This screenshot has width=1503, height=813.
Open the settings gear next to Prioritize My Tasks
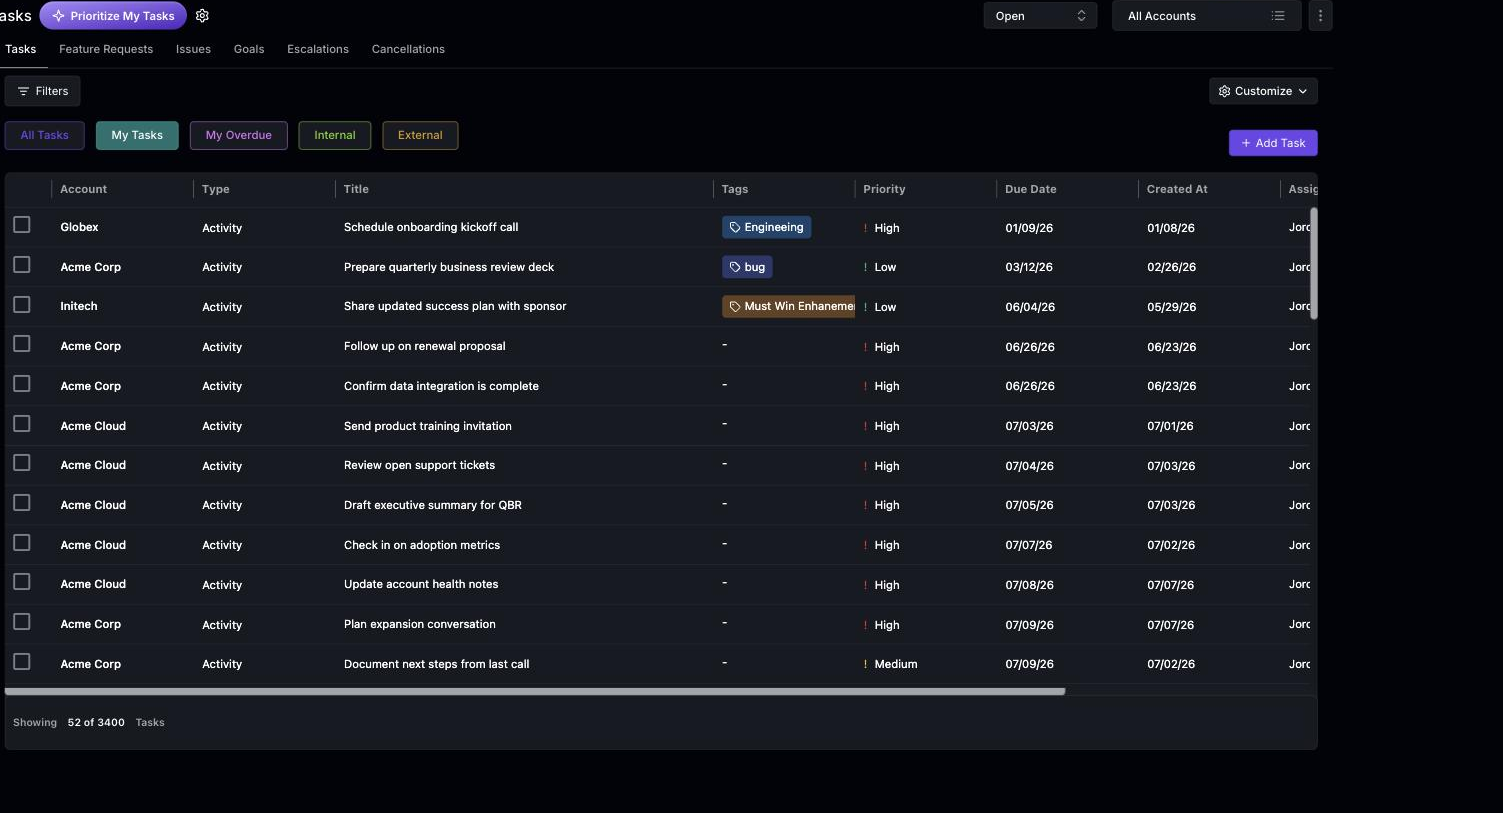pos(202,16)
